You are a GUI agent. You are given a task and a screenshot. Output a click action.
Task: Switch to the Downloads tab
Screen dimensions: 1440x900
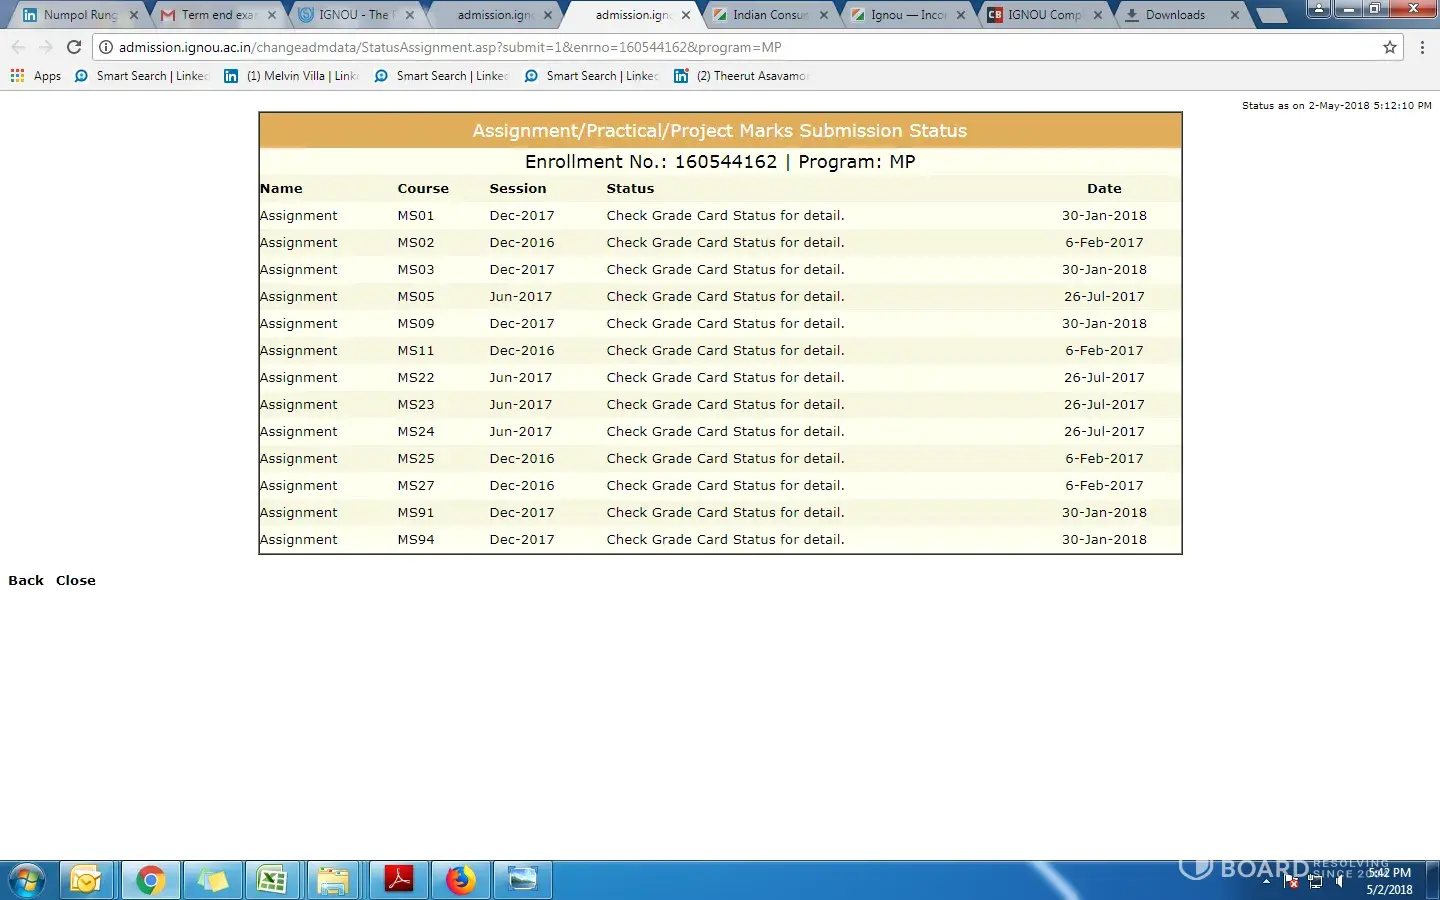click(1180, 15)
